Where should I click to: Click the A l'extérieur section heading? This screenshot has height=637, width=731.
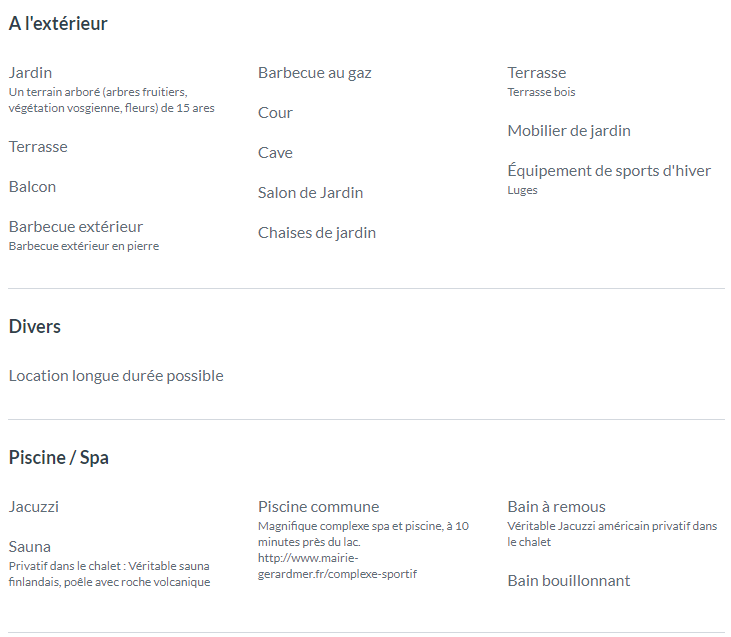[58, 23]
